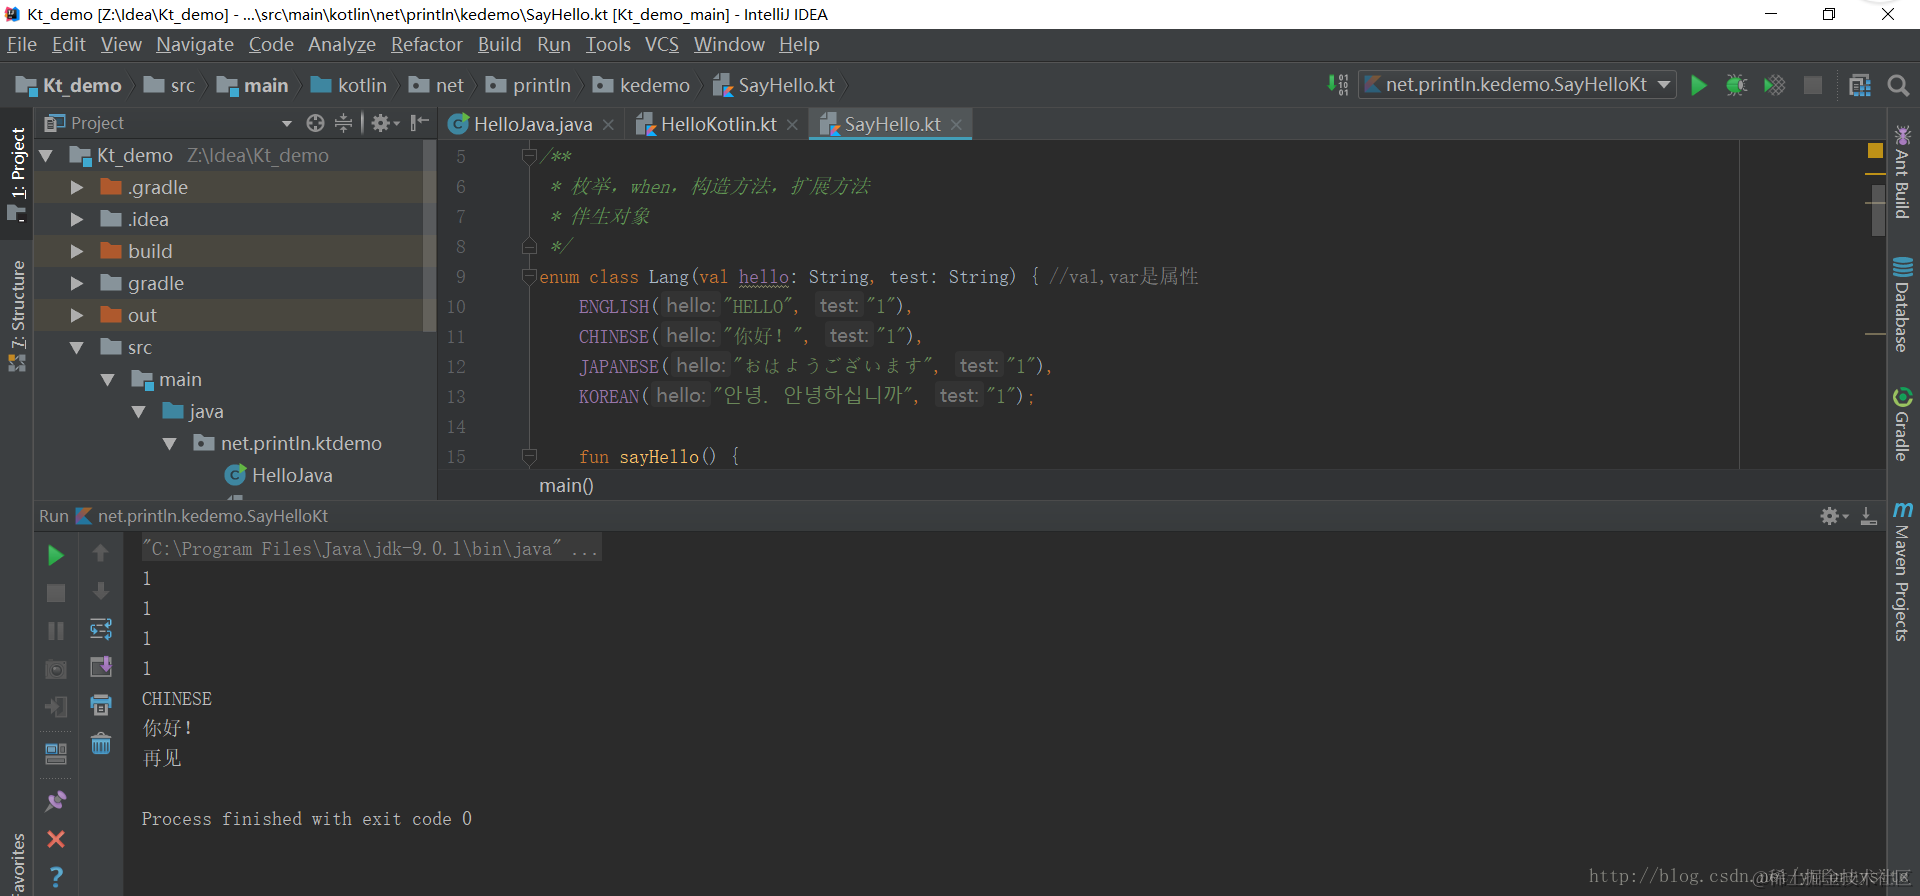
Task: Click restore layout icon in Run panel
Action: pos(56,753)
